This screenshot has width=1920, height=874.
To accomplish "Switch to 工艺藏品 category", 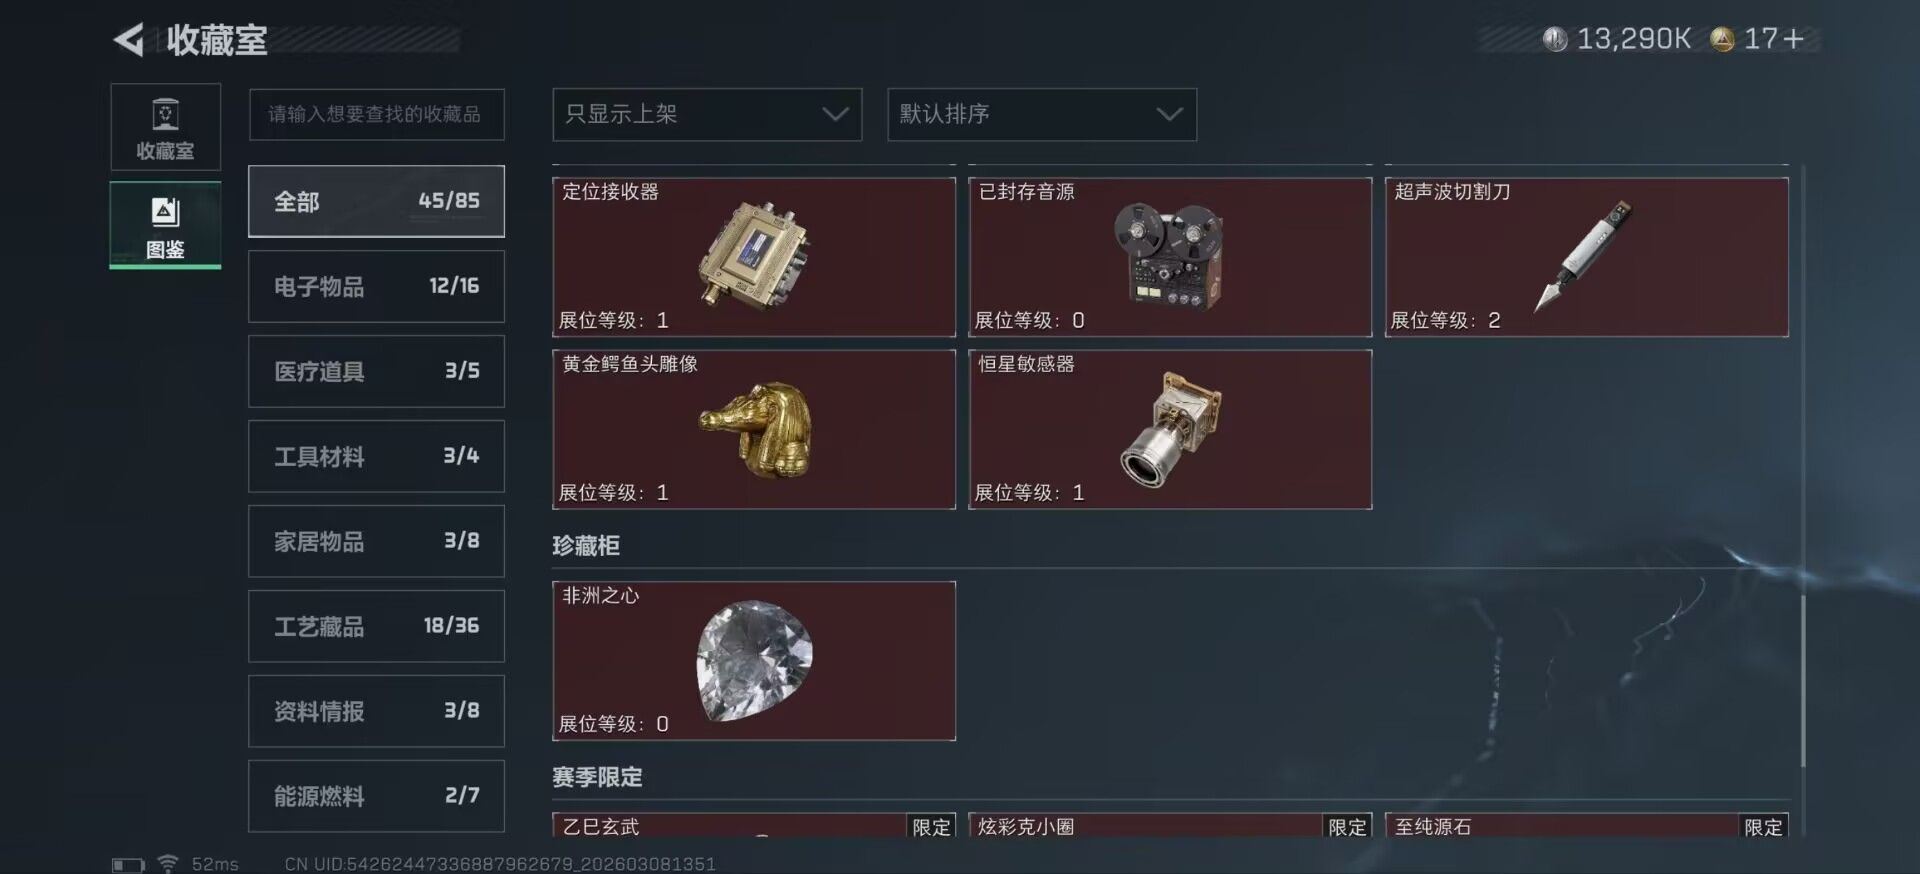I will click(x=376, y=626).
